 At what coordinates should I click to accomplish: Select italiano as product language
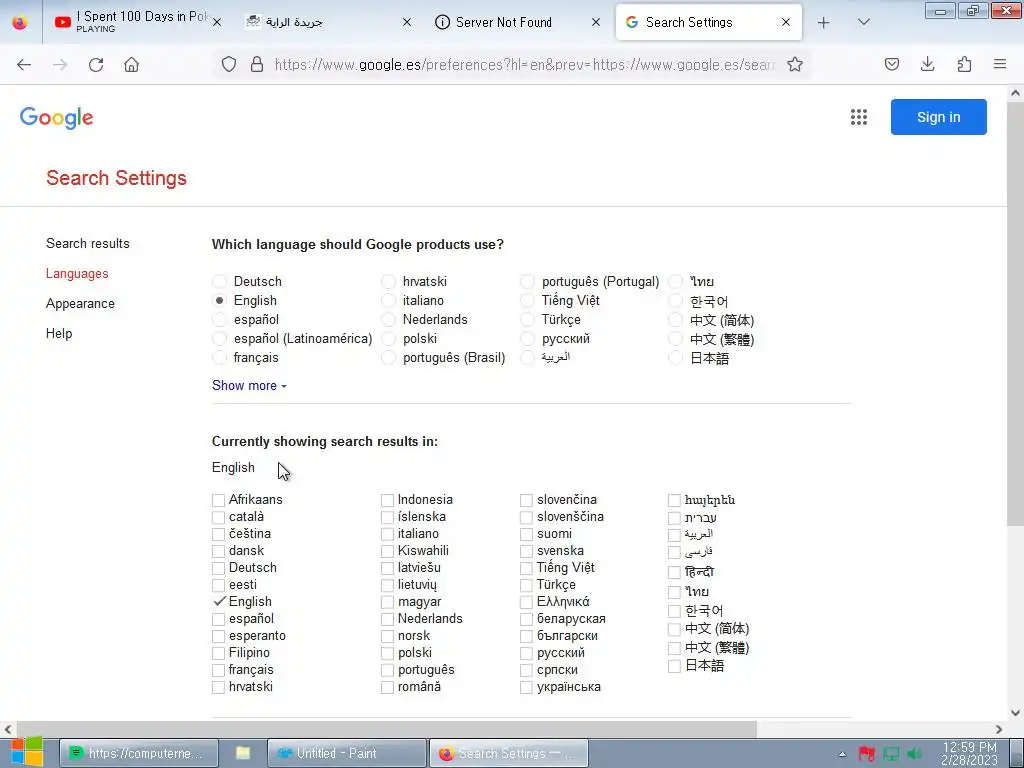click(389, 300)
